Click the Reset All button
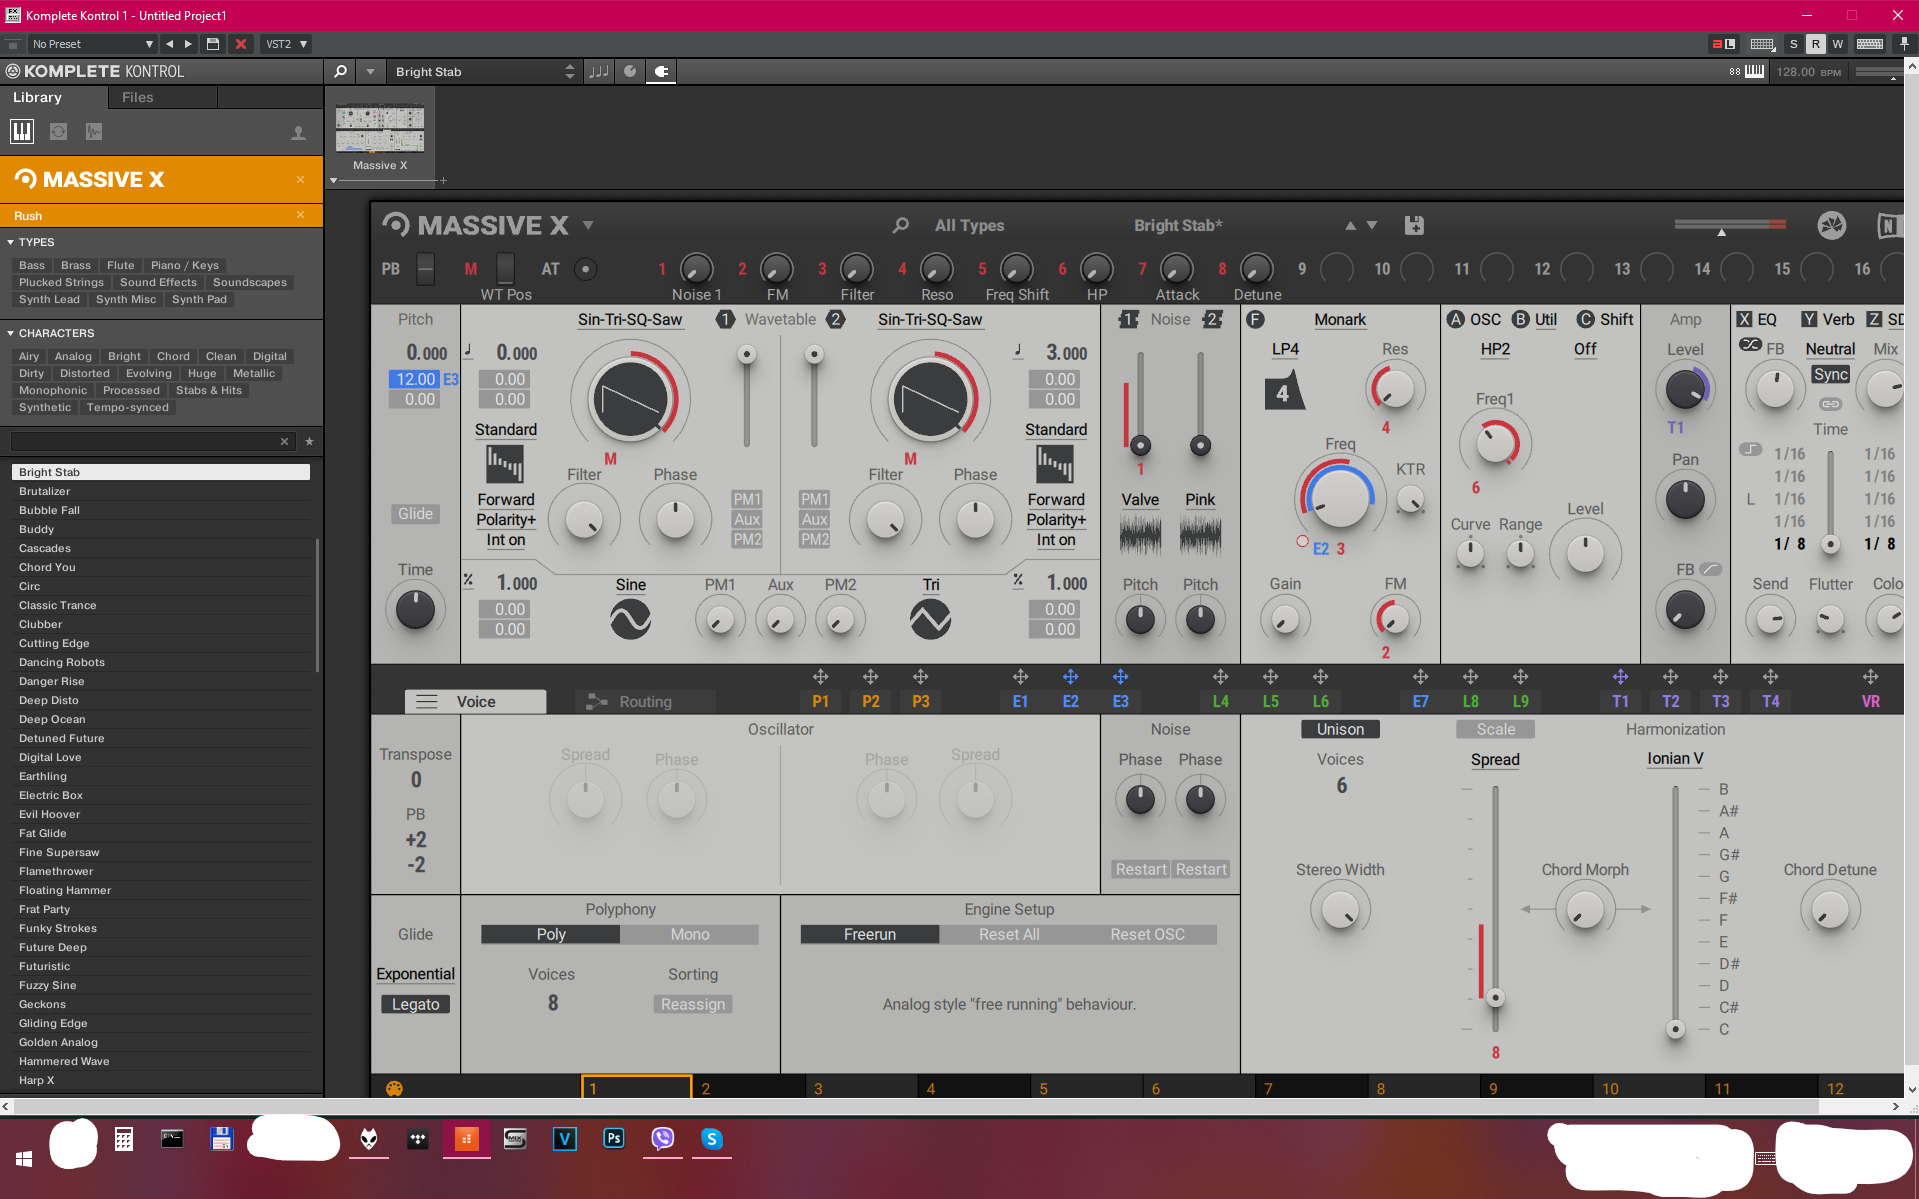 (x=1009, y=934)
